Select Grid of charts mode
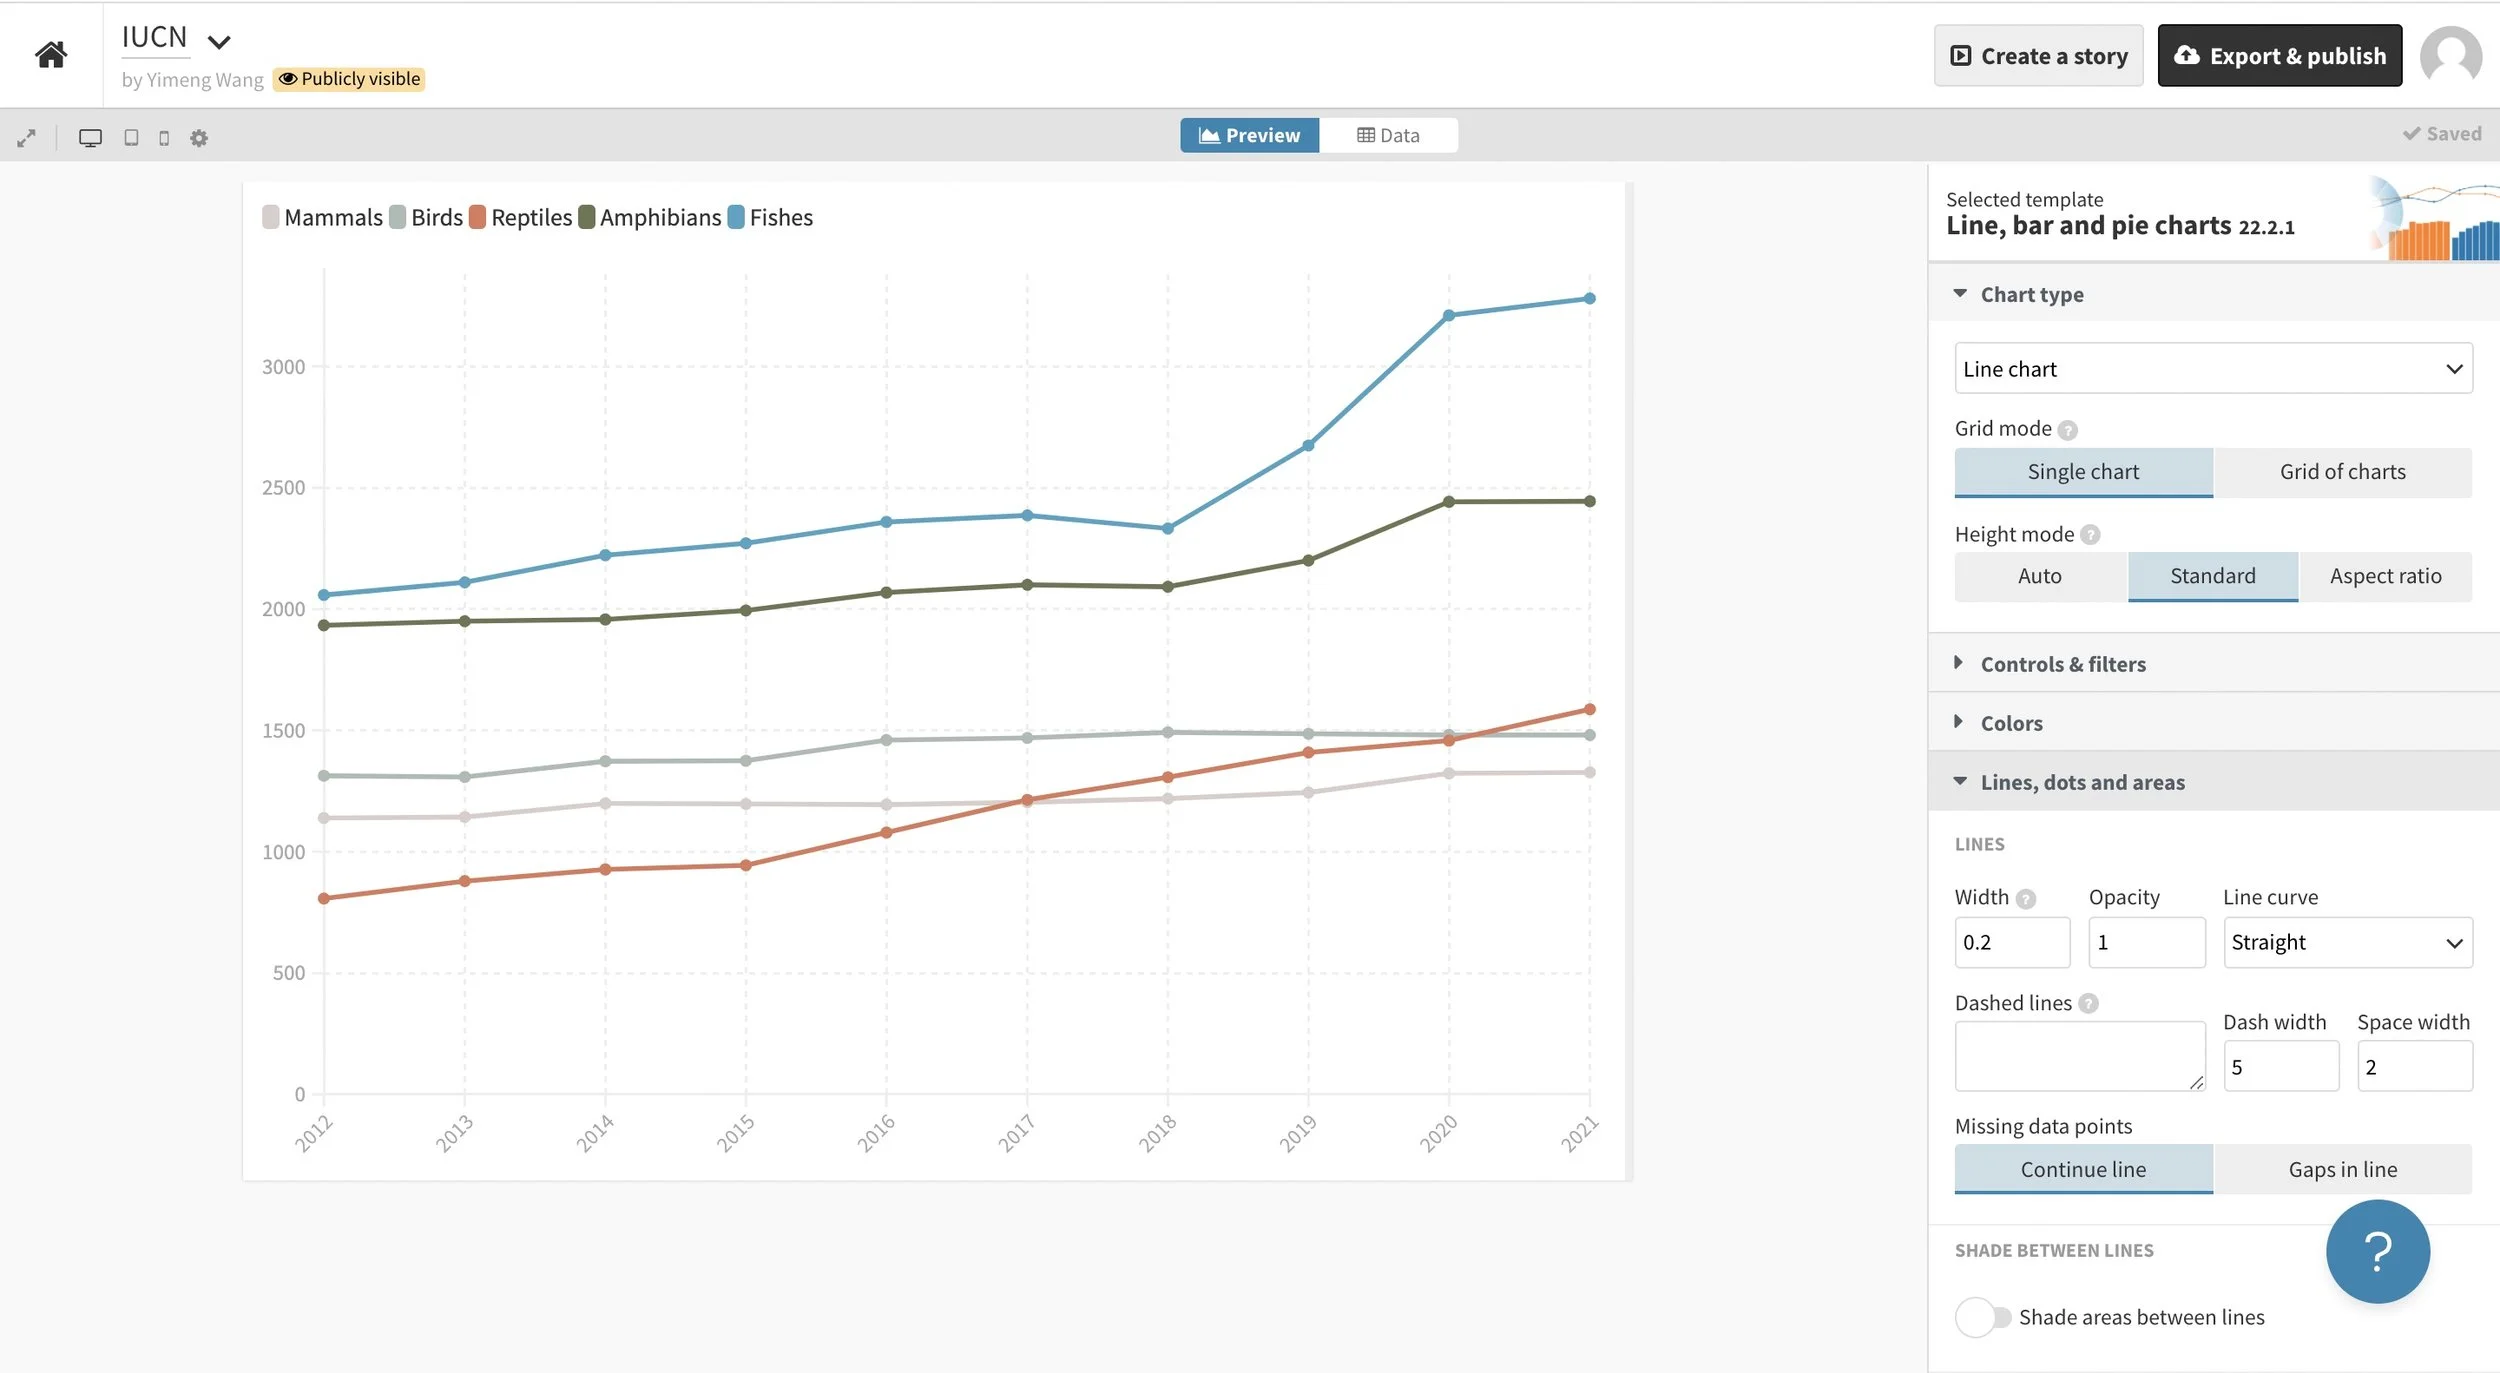2500x1373 pixels. pos(2342,472)
